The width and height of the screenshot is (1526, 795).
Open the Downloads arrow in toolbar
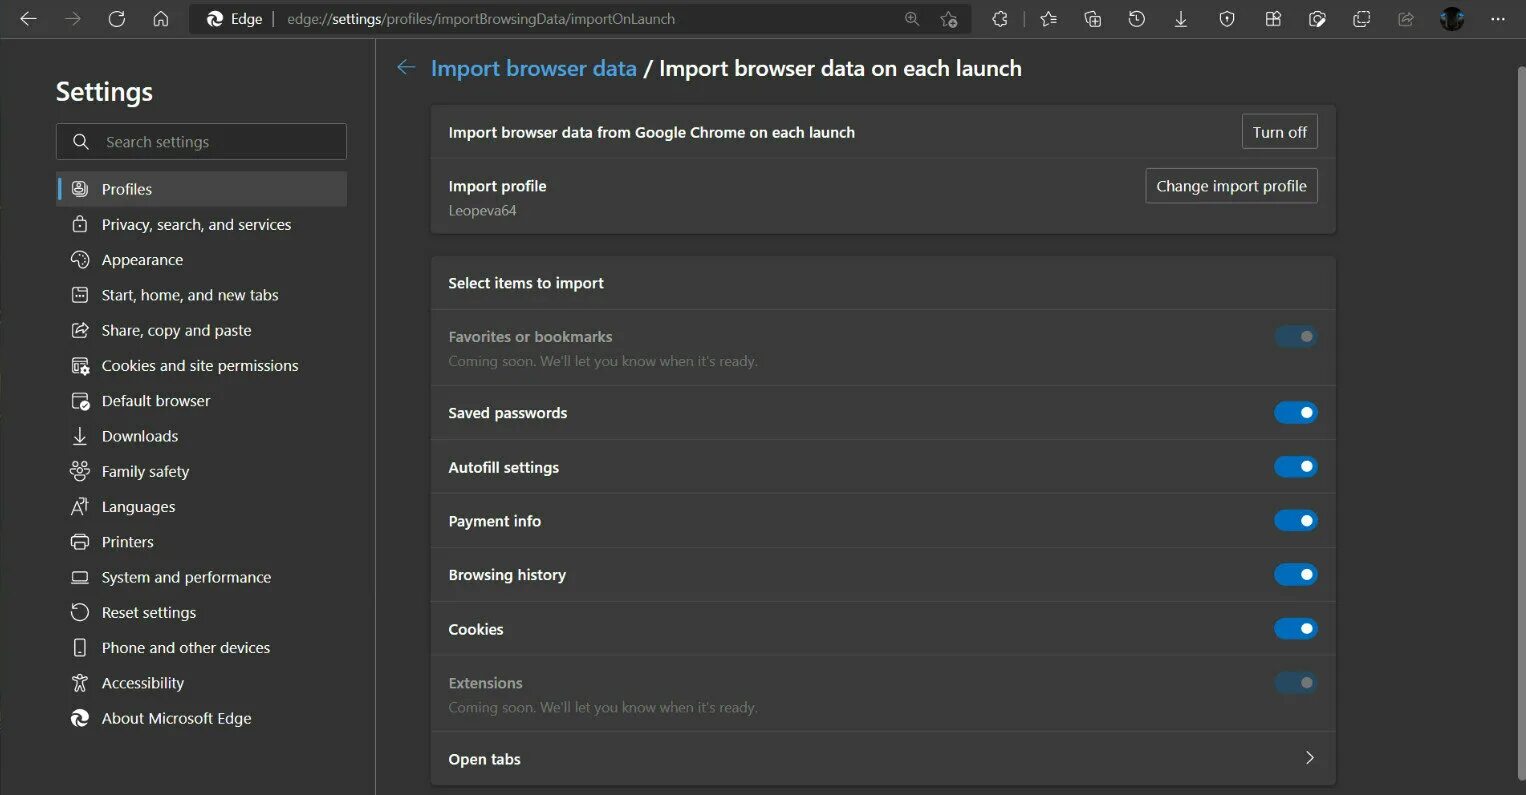pos(1180,19)
